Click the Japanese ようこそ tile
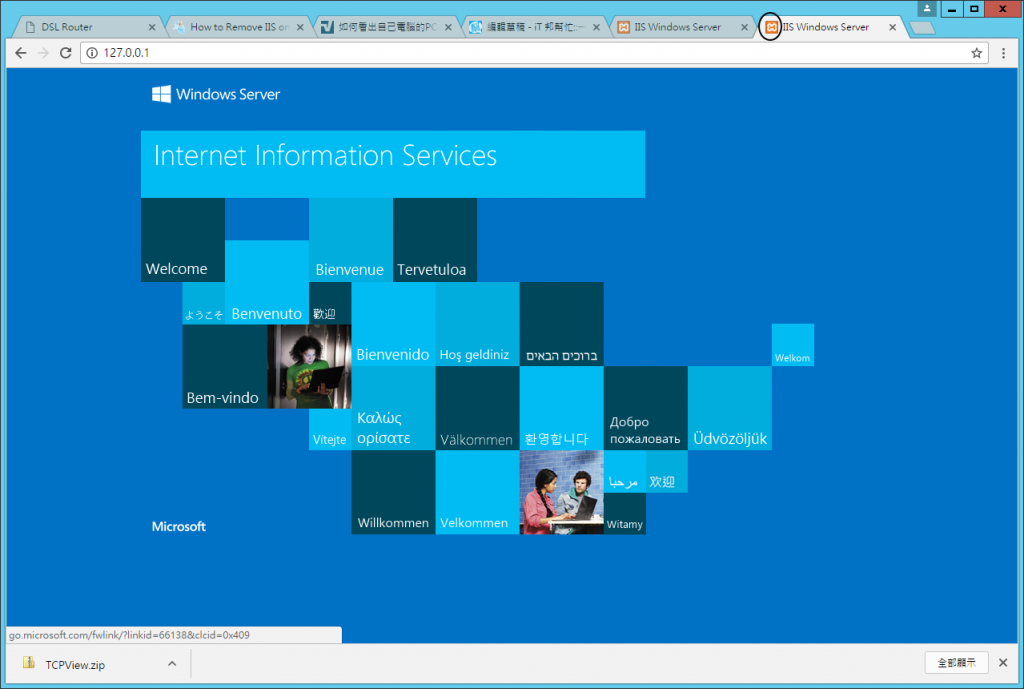The image size is (1024, 689). tap(204, 303)
